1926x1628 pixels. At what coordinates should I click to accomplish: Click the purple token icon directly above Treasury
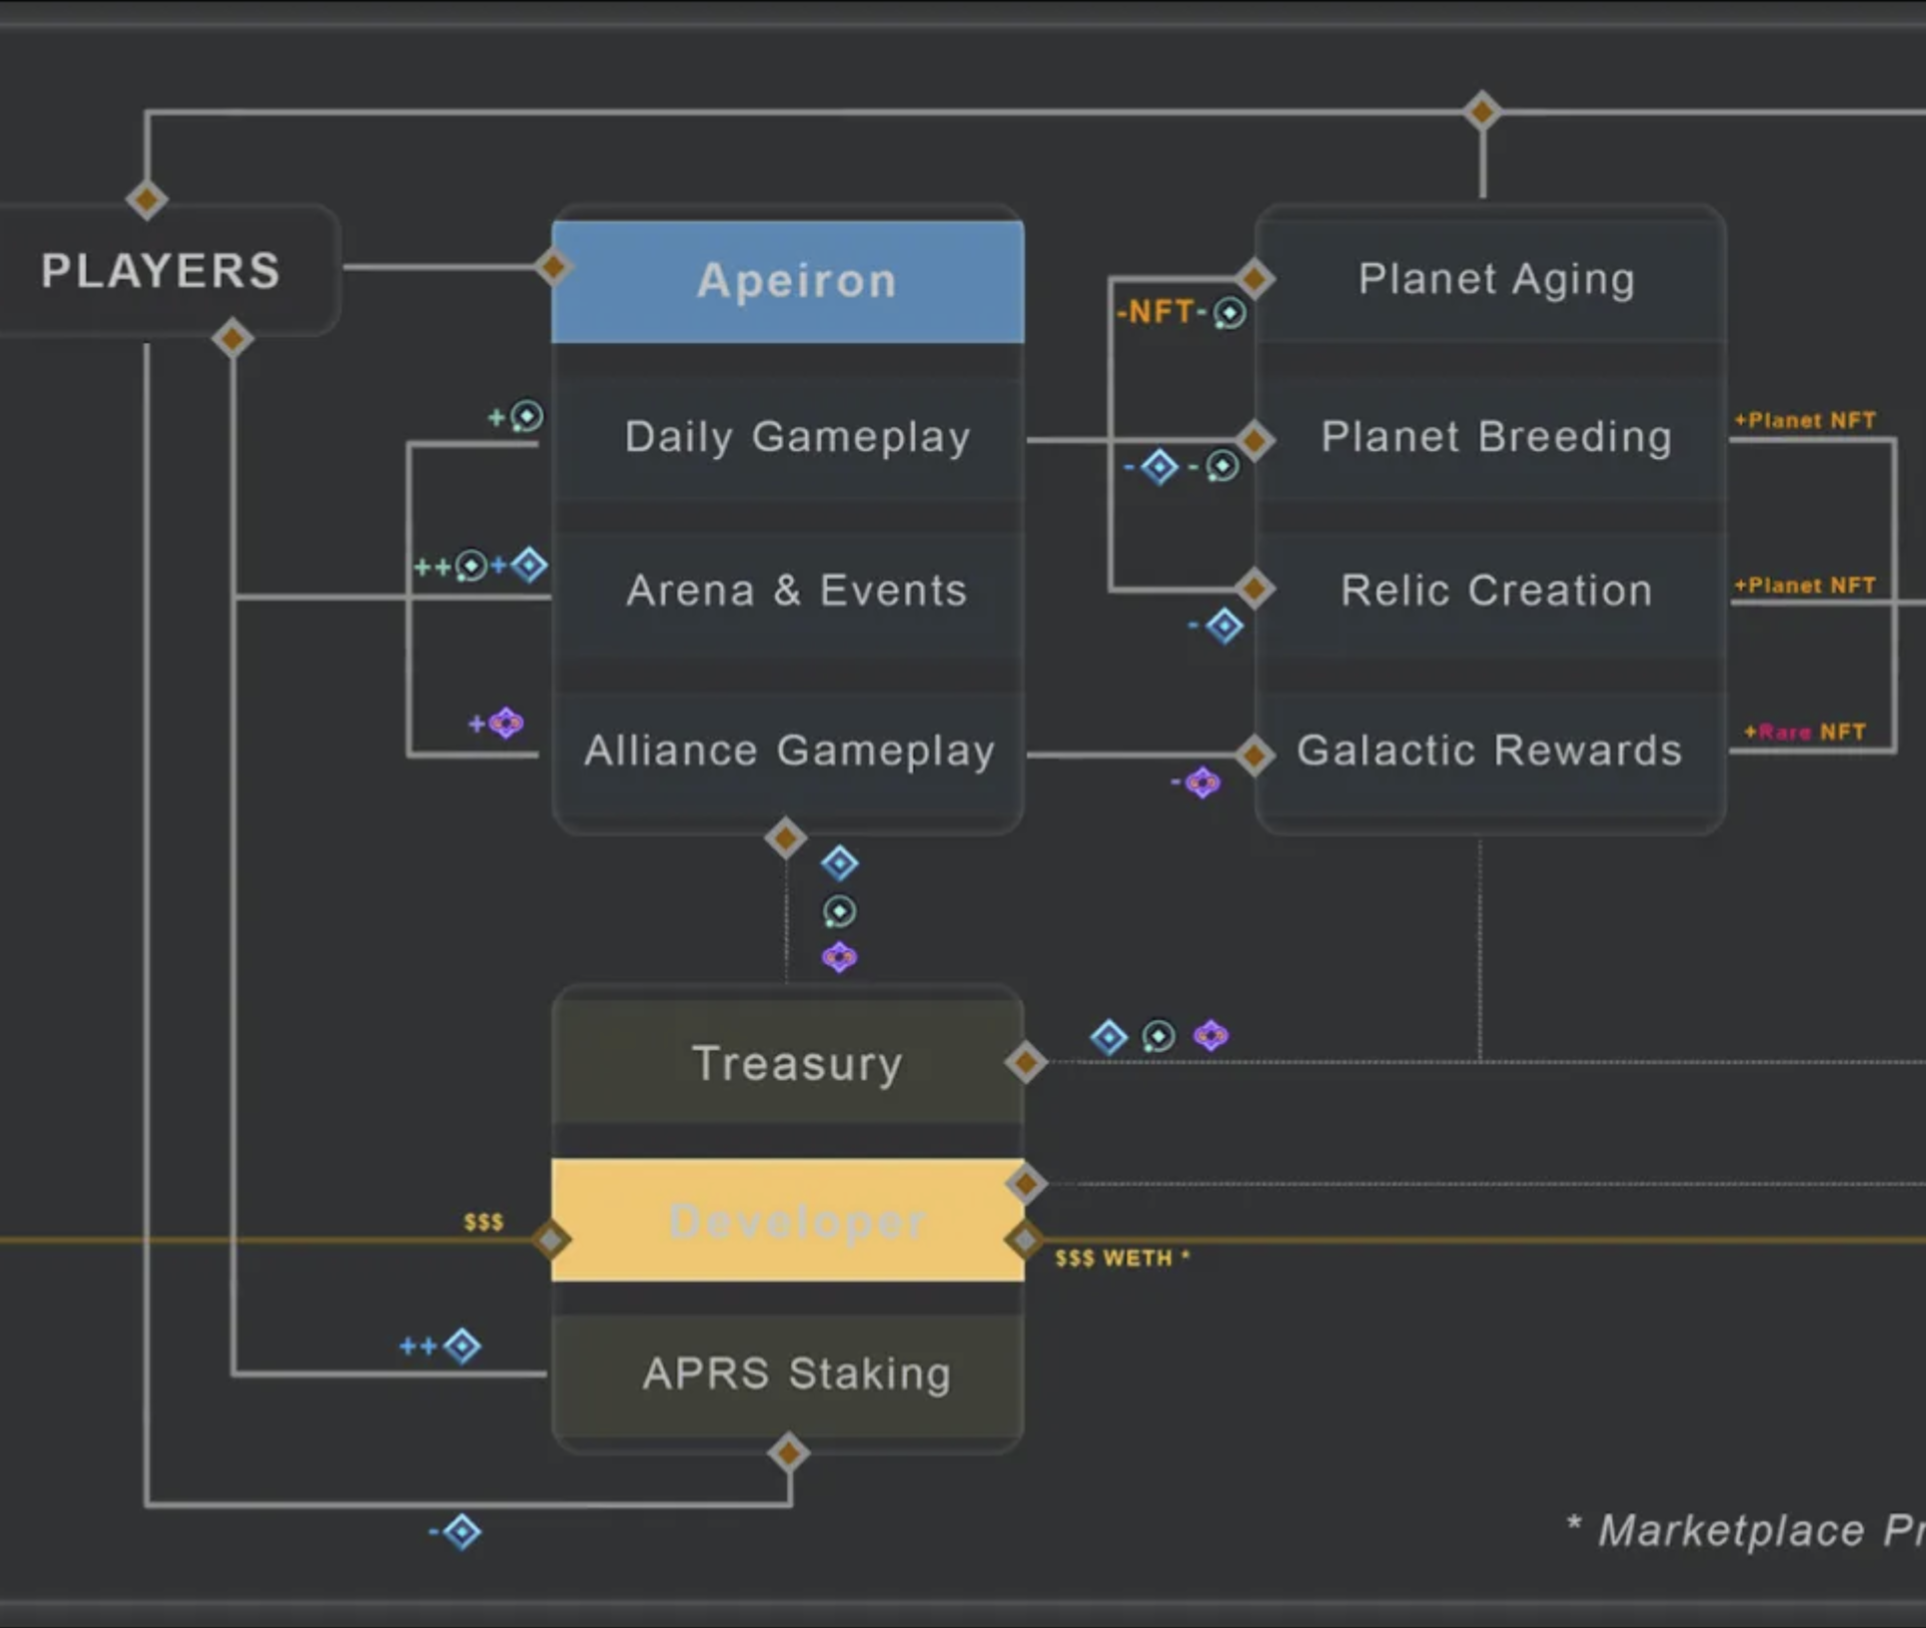(839, 958)
